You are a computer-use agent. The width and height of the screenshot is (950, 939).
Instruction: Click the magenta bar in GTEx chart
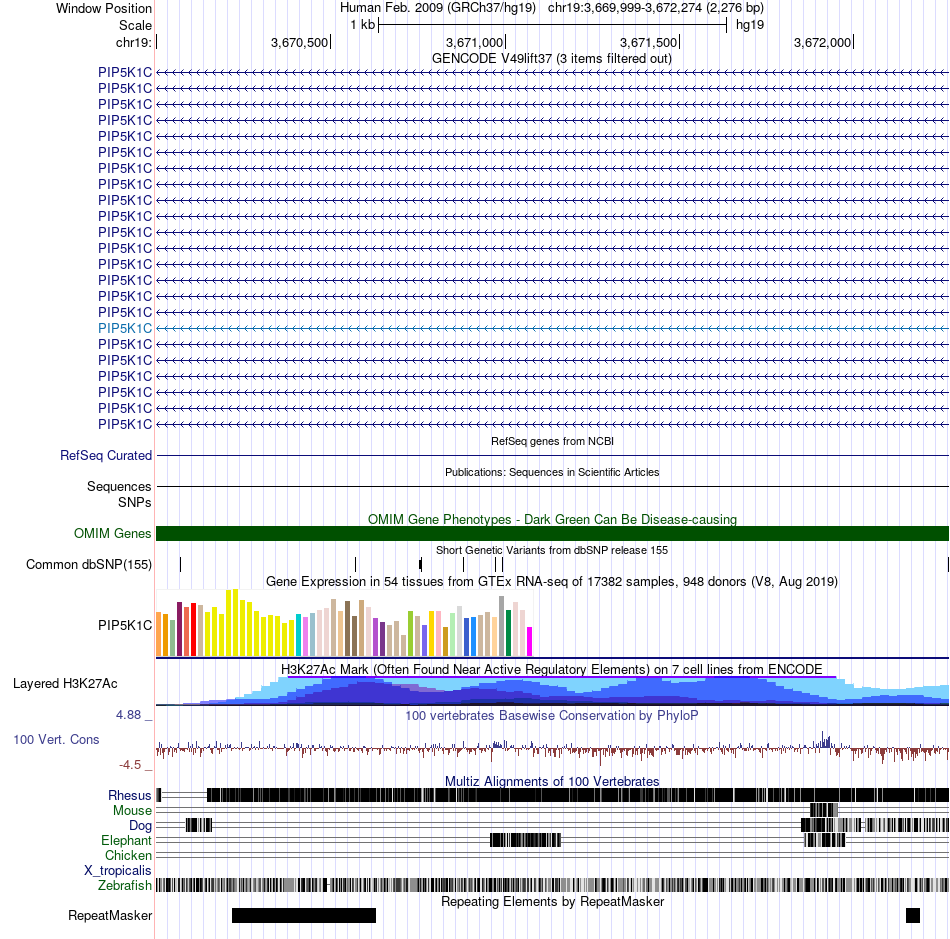tap(530, 642)
